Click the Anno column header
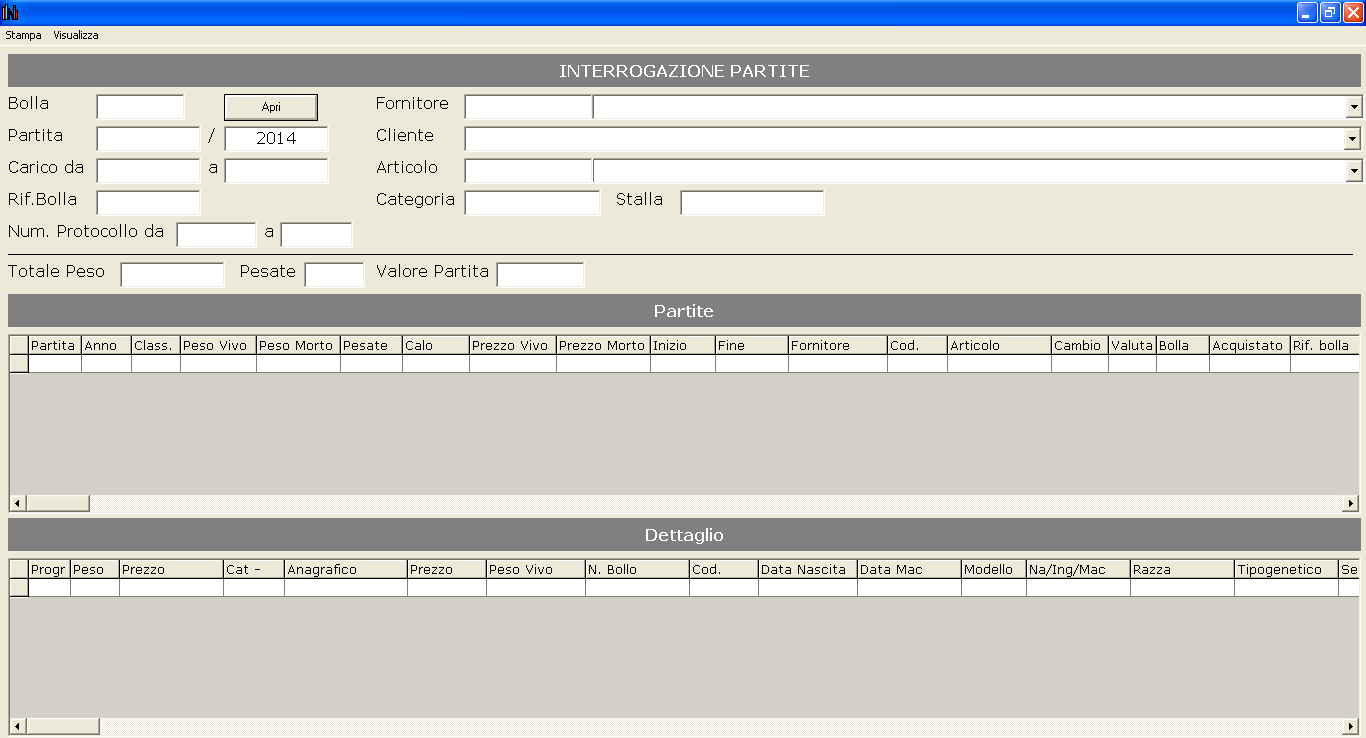Screen dimensions: 1366x738 [x=106, y=345]
